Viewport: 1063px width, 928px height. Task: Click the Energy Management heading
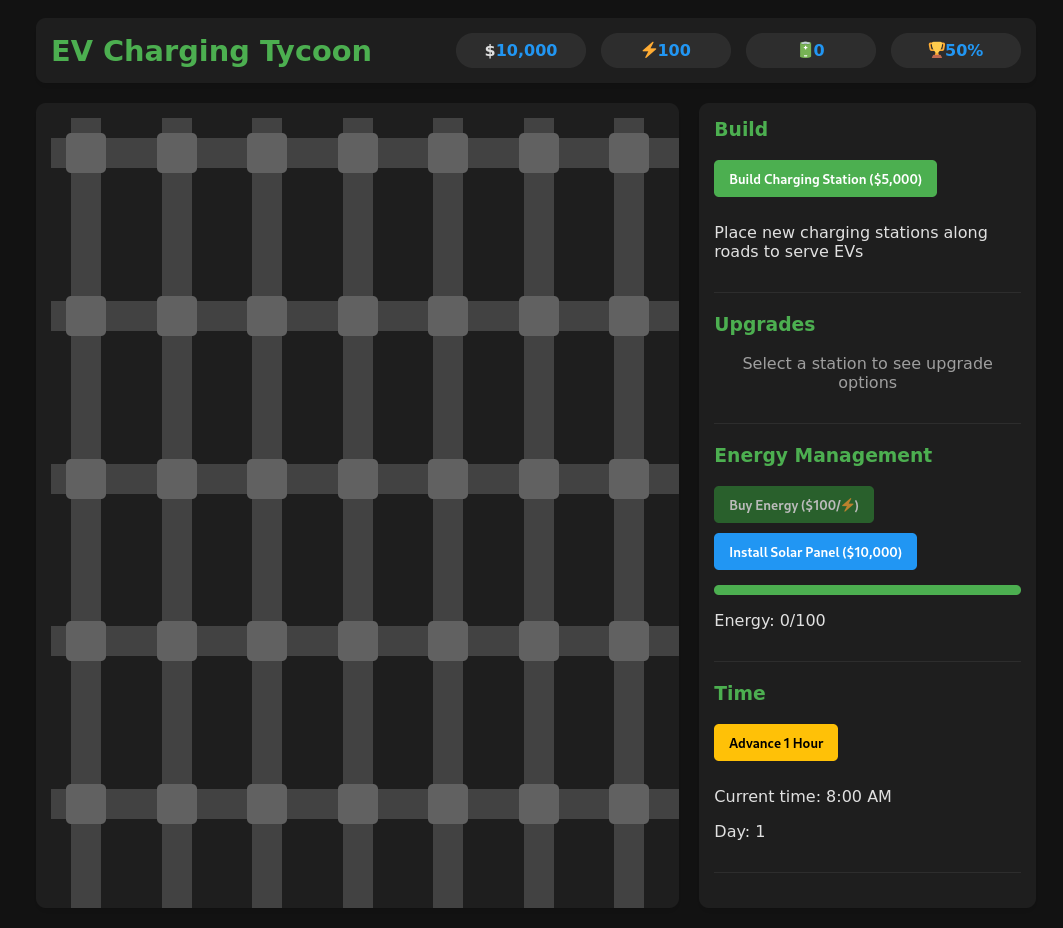823,456
